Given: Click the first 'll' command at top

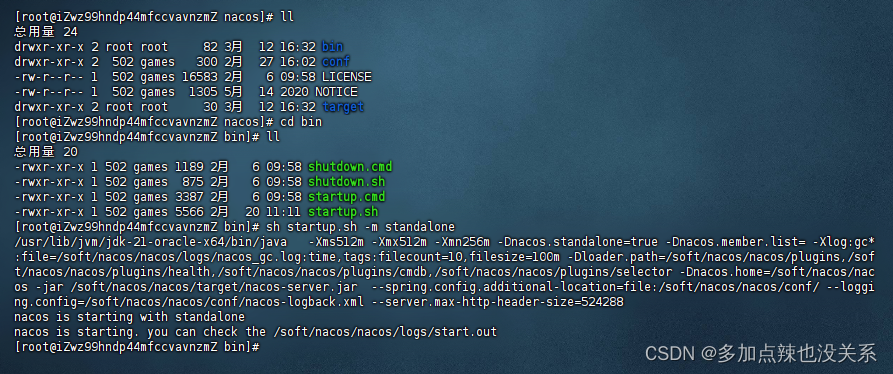Looking at the screenshot, I should [x=287, y=17].
